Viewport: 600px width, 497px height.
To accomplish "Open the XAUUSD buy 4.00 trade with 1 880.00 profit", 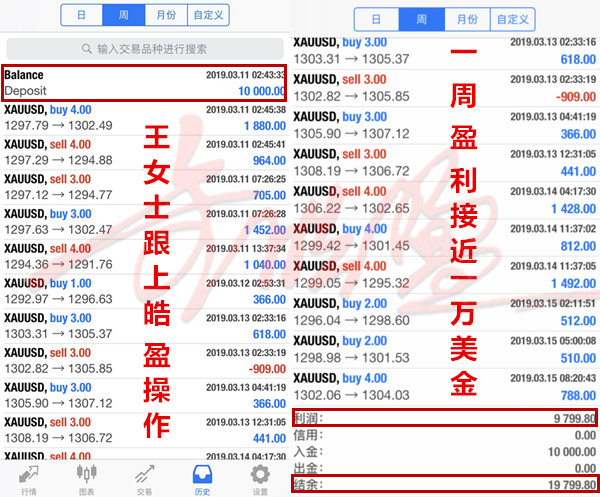I will coord(145,118).
